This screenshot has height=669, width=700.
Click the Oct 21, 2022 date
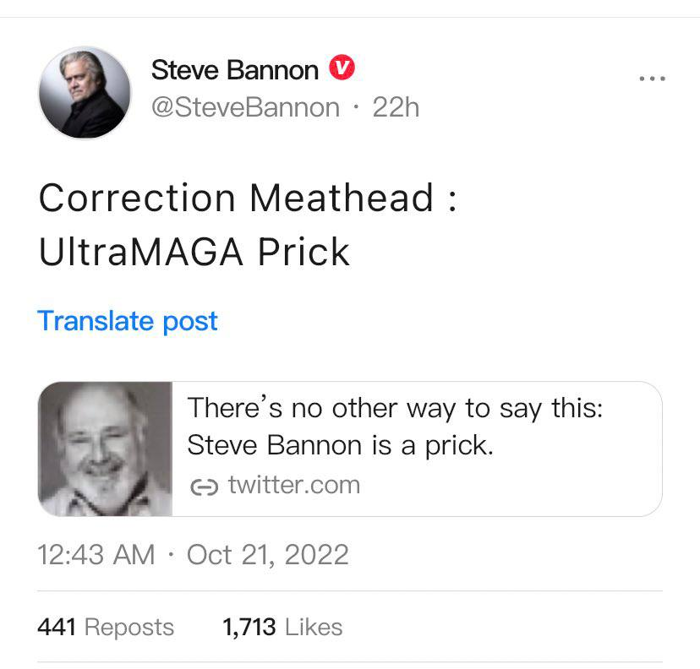[x=268, y=555]
